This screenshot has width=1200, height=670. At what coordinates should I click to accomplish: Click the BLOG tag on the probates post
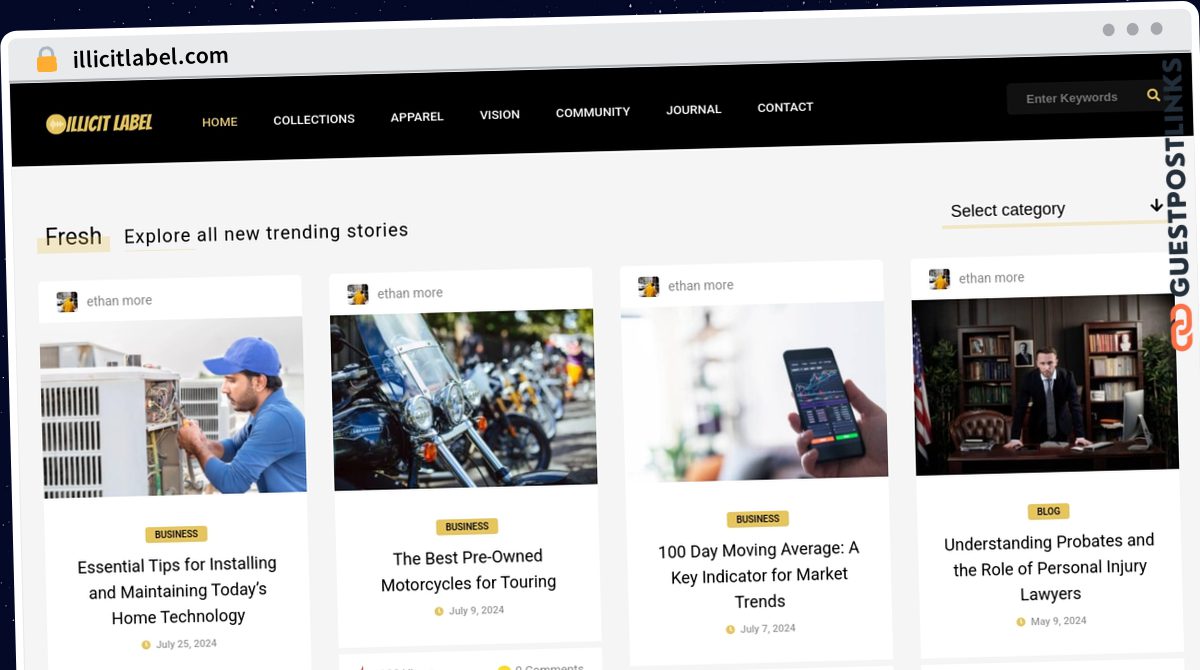pos(1048,511)
